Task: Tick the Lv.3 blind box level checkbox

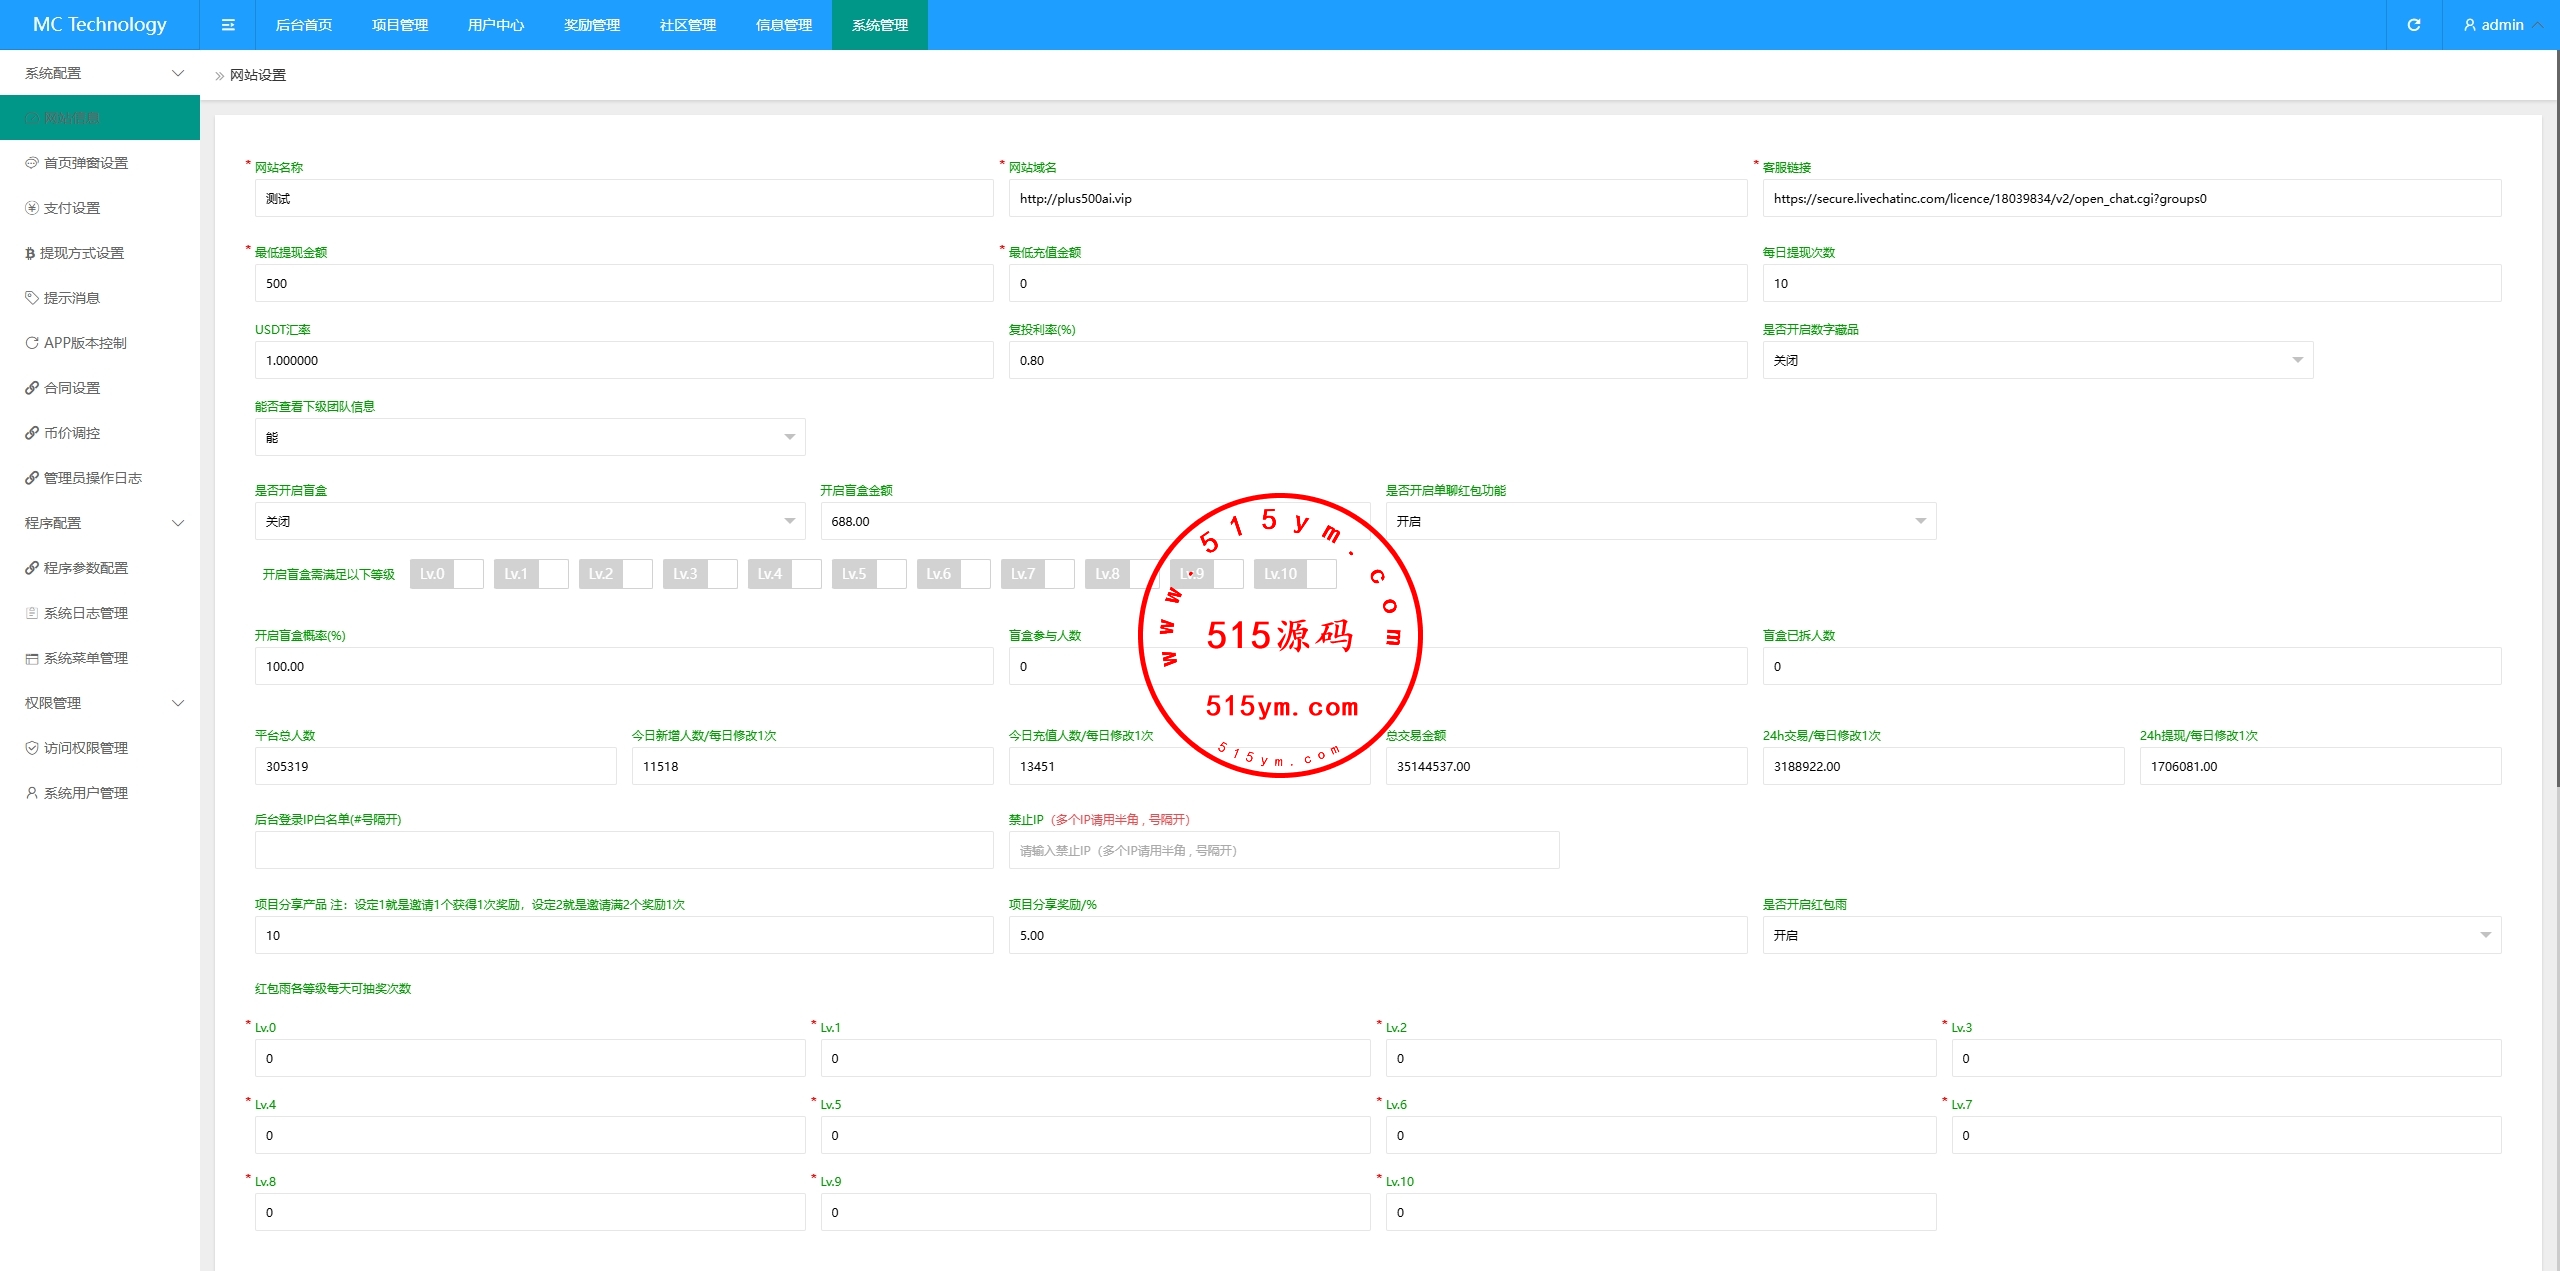Action: [x=721, y=574]
